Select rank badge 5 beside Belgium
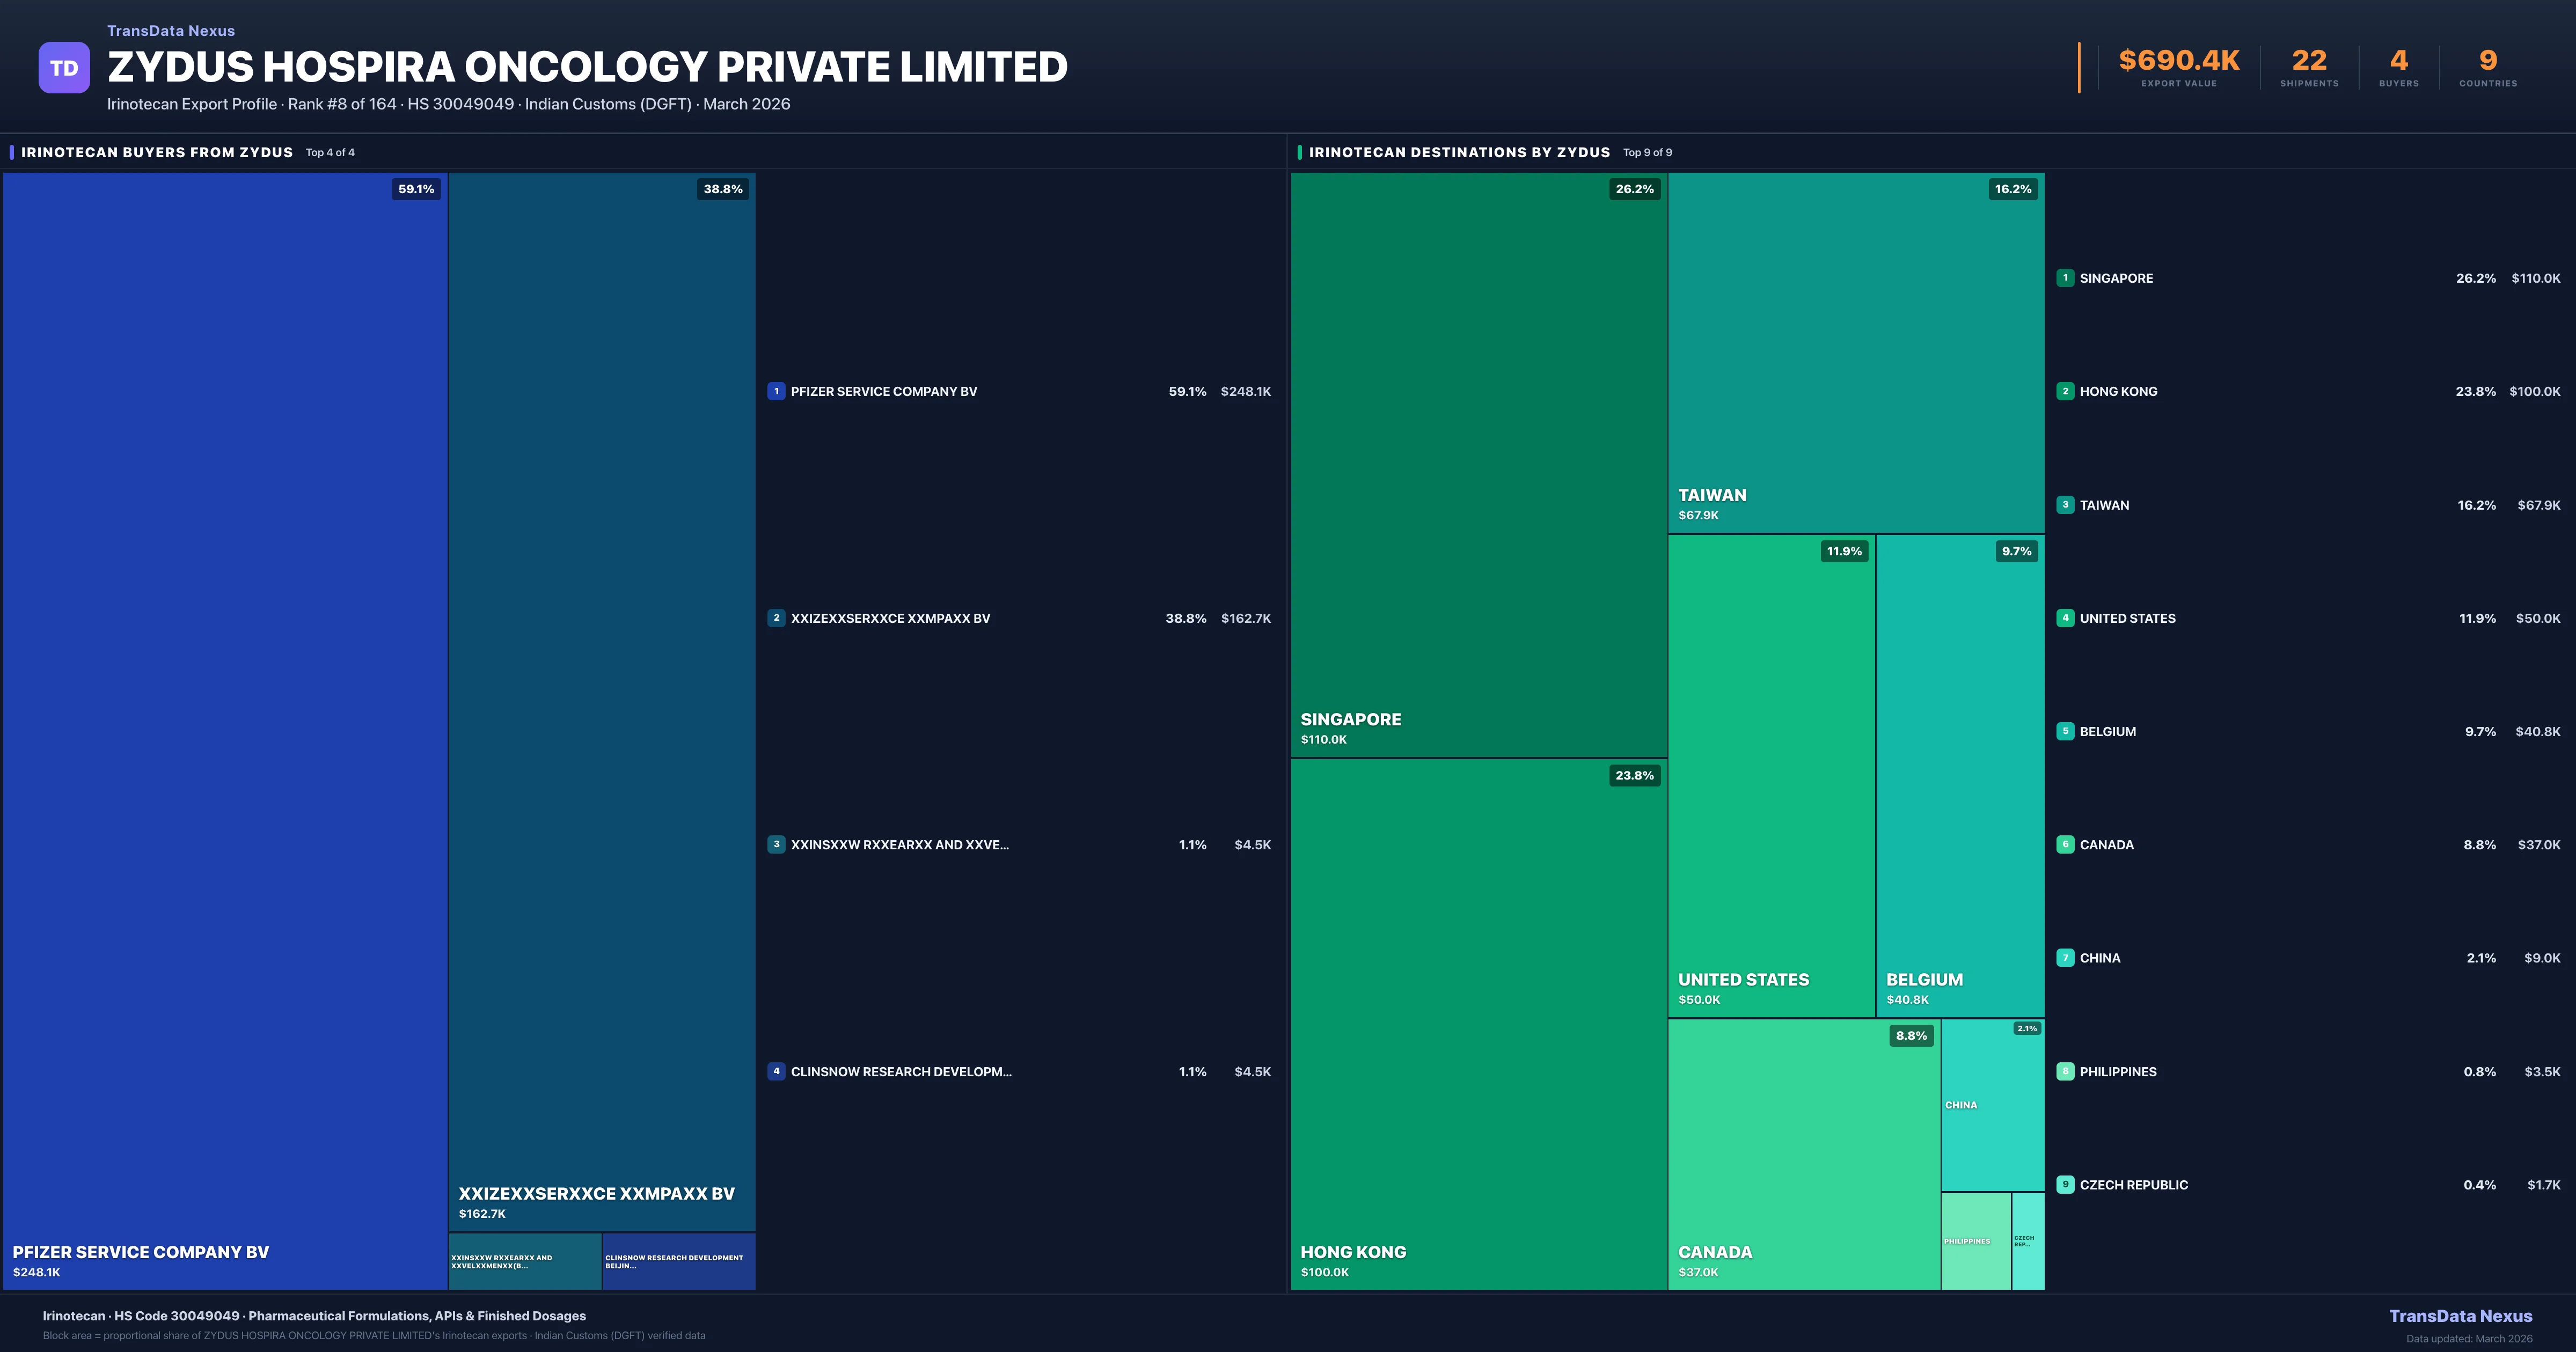Screen dimensions: 2576x1352 click(x=2066, y=731)
